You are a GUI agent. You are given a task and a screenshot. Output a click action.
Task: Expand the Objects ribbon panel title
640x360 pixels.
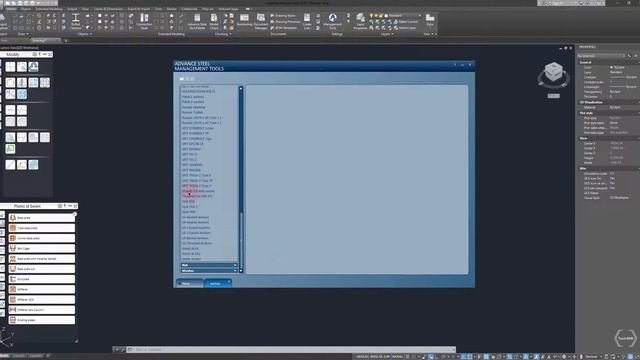[x=84, y=34]
